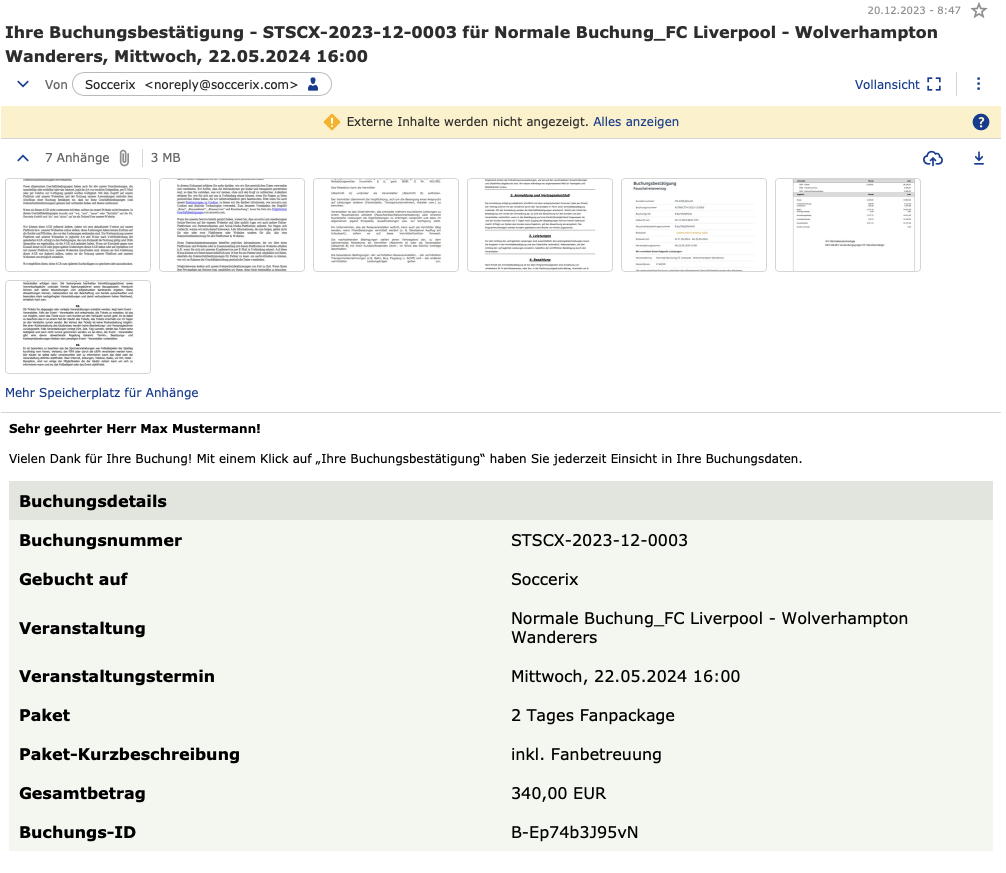Image resolution: width=1006 pixels, height=873 pixels.
Task: Open the fourth attachment thumbnail
Action: tap(540, 225)
